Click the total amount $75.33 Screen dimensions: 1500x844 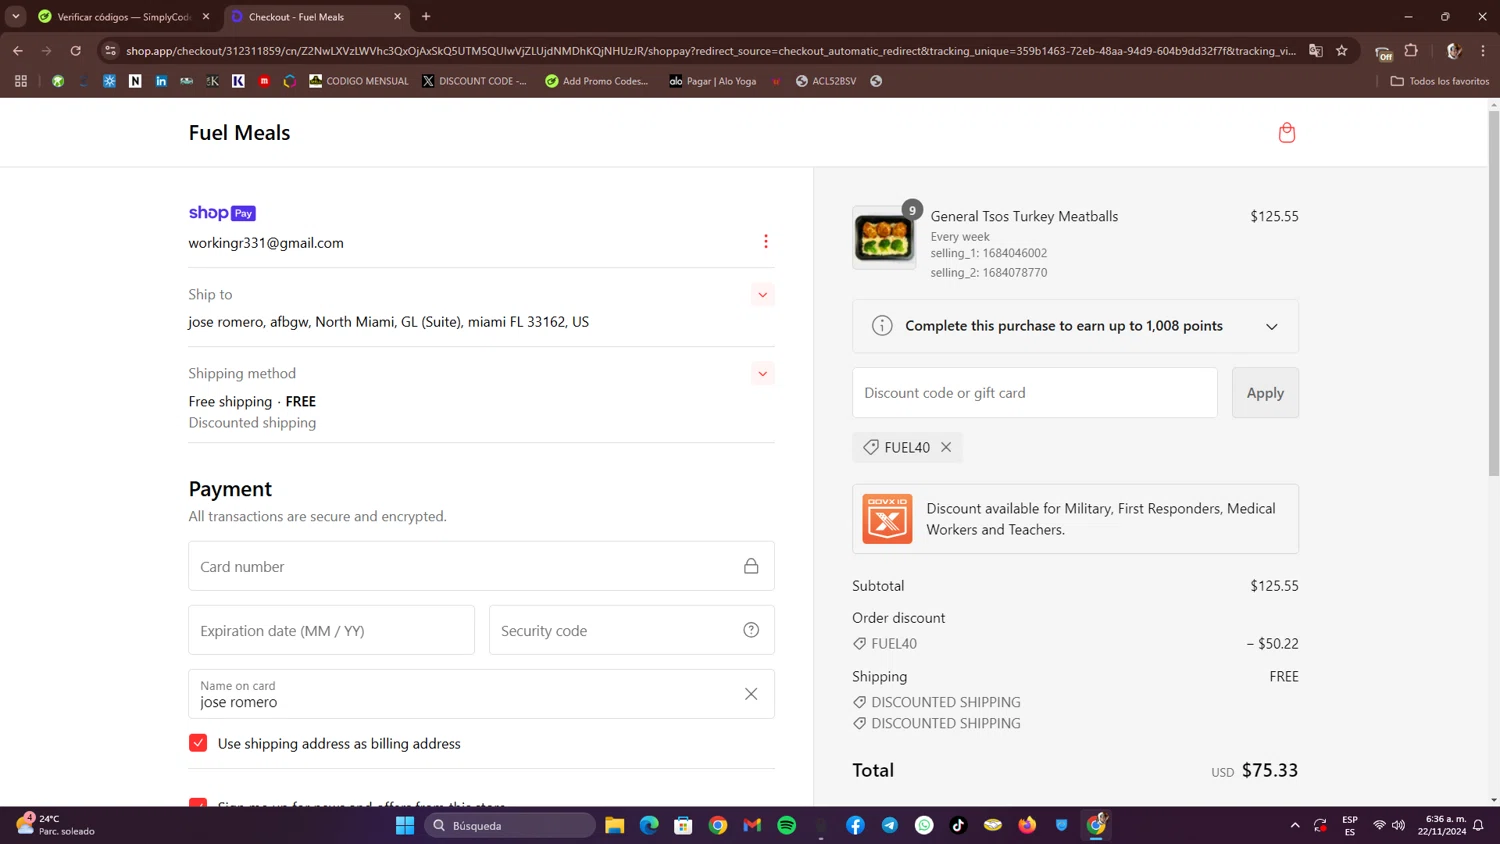1270,770
